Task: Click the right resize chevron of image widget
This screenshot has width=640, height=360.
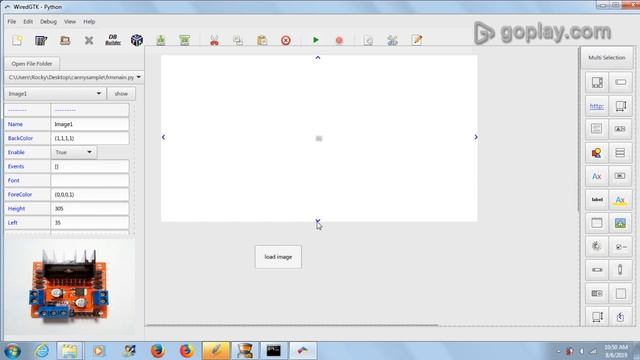Action: point(476,137)
